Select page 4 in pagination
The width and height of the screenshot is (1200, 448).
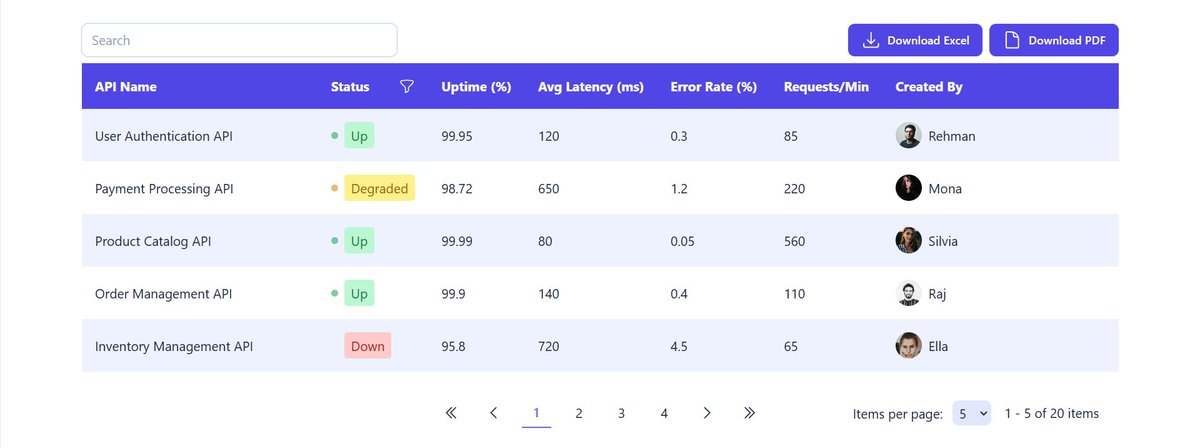pos(664,412)
